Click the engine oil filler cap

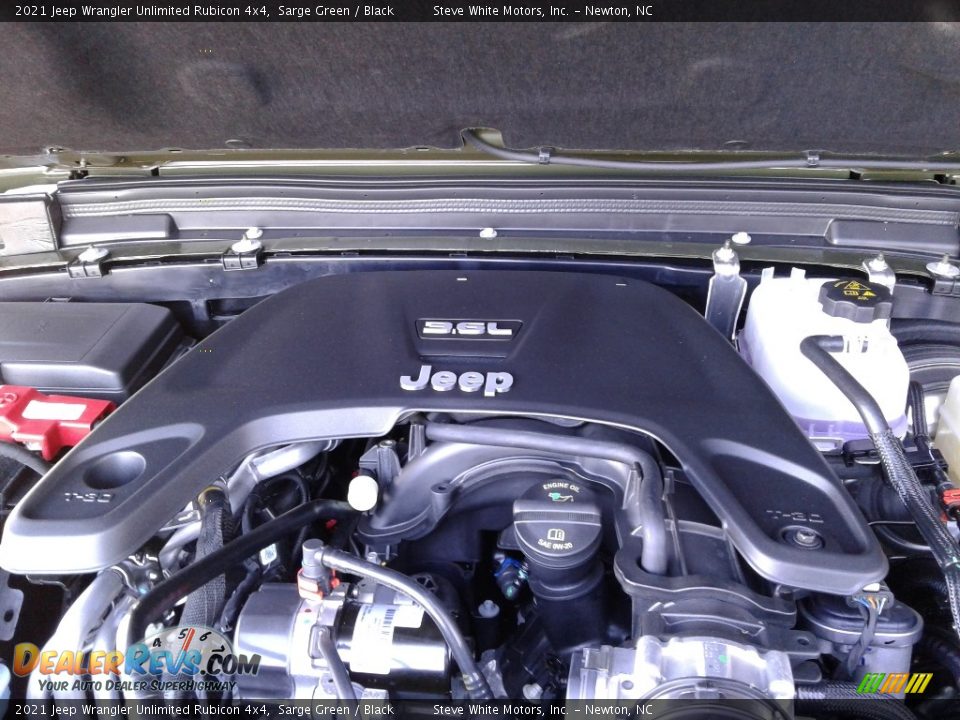pyautogui.click(x=557, y=517)
